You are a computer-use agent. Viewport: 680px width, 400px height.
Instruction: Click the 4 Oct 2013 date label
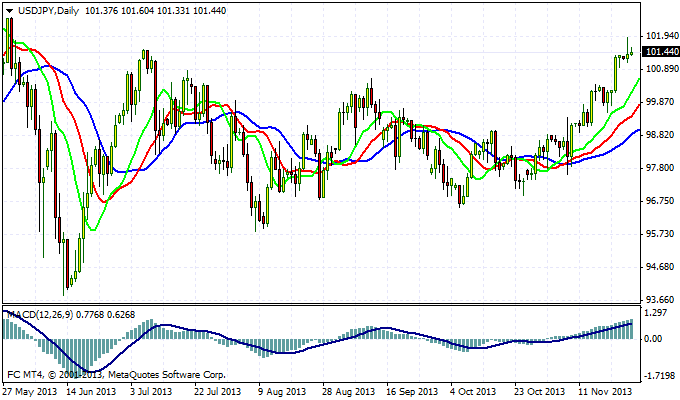tap(473, 391)
